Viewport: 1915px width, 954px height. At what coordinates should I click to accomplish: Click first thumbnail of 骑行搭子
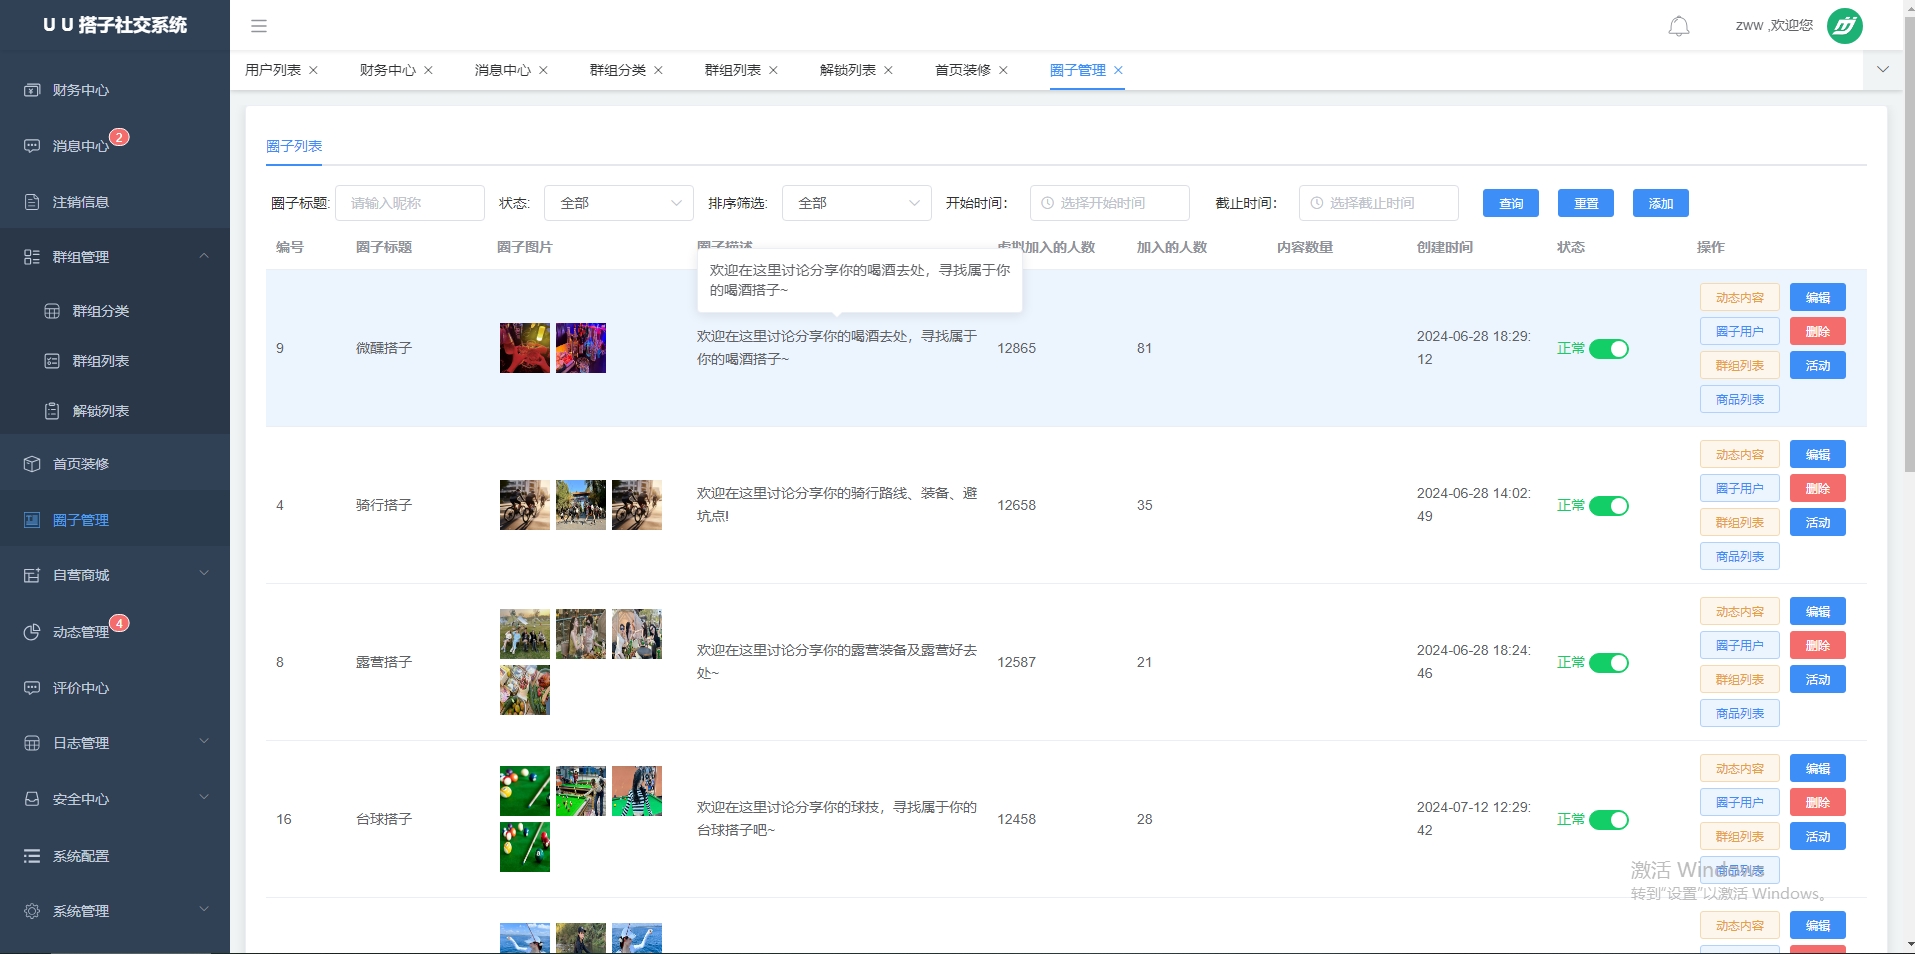pyautogui.click(x=525, y=505)
